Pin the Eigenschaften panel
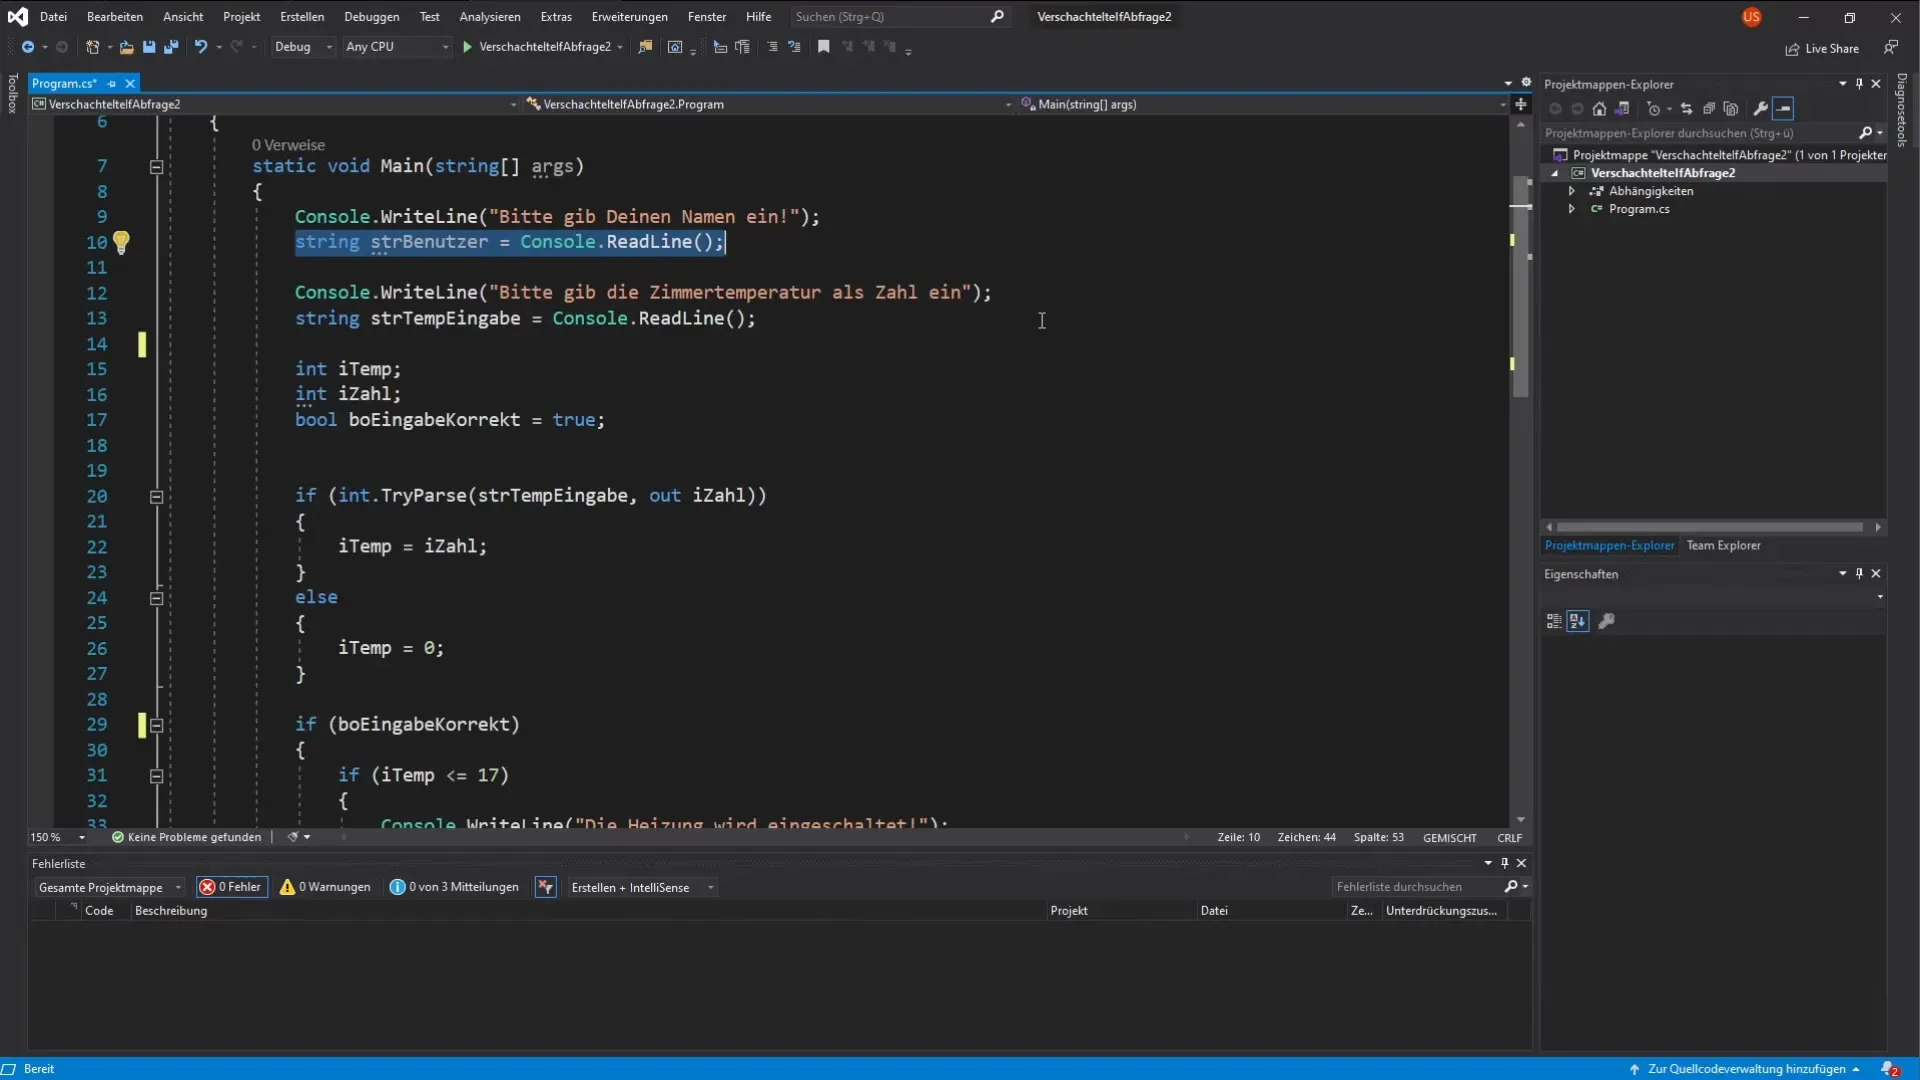Viewport: 1920px width, 1080px height. coord(1859,574)
